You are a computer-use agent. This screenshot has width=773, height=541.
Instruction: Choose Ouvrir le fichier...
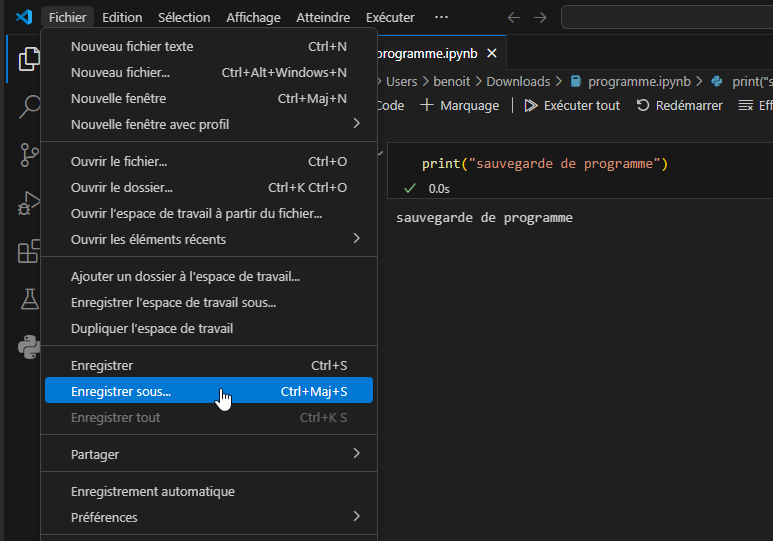point(209,161)
